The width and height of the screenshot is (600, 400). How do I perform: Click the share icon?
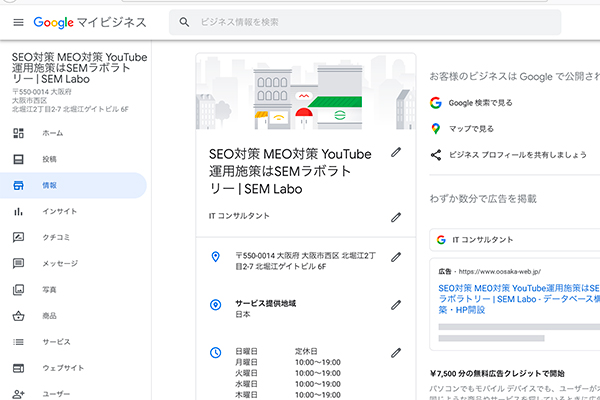tap(436, 155)
